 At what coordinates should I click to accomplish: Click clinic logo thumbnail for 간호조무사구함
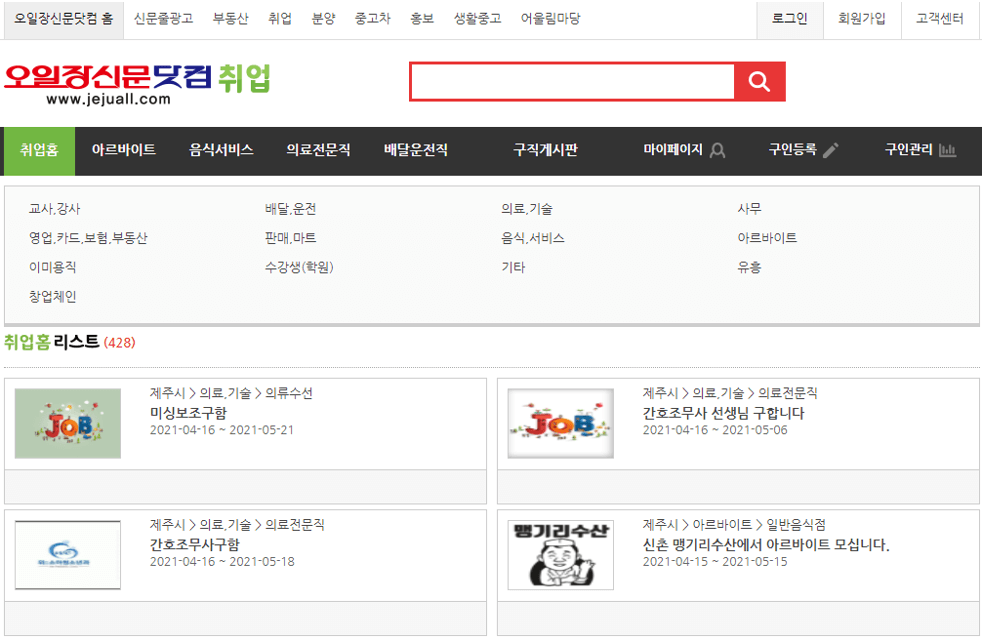click(x=68, y=555)
